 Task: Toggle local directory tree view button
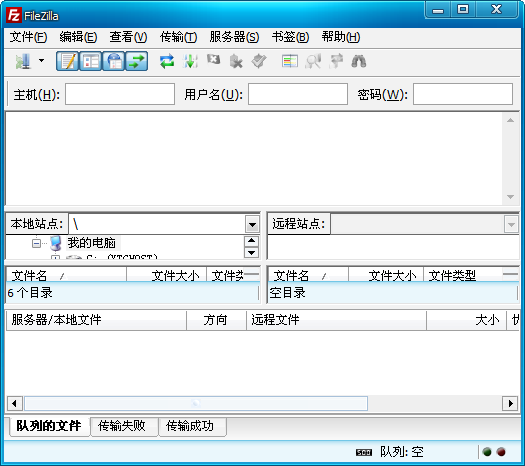[x=90, y=61]
